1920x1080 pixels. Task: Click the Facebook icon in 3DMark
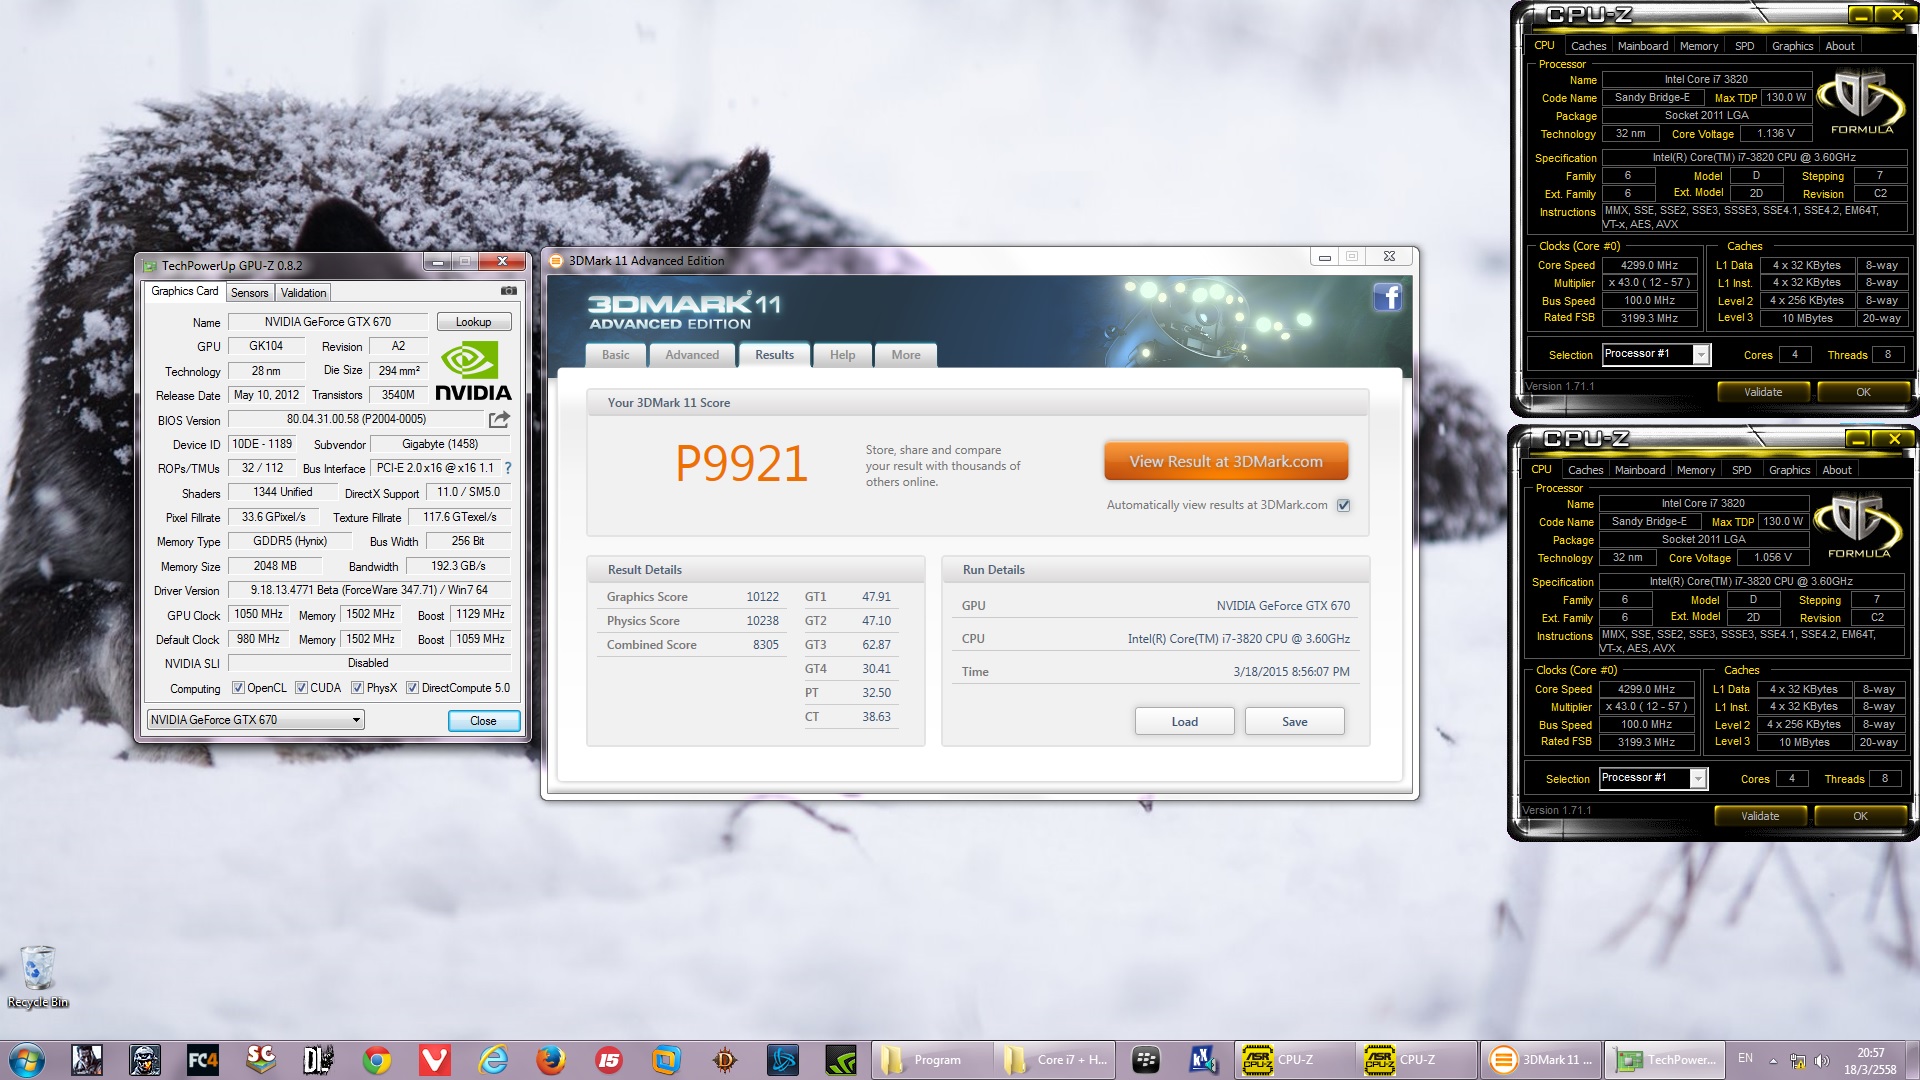[1387, 297]
